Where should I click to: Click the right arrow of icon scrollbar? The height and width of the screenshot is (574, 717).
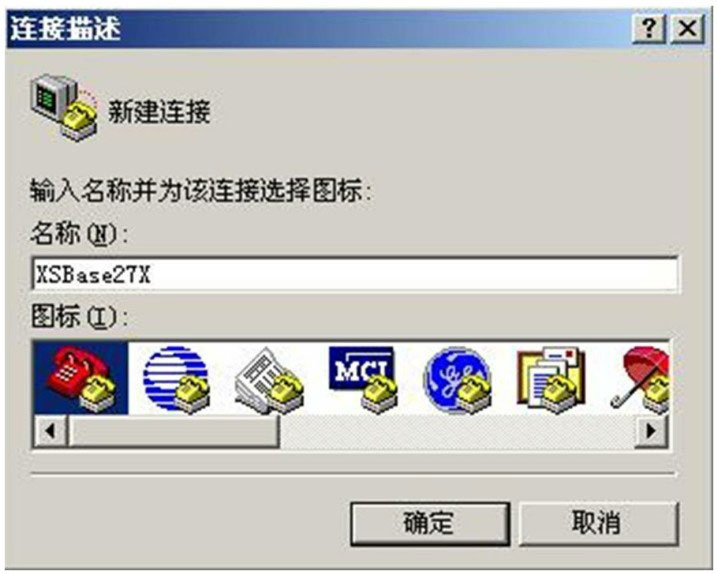coord(651,431)
